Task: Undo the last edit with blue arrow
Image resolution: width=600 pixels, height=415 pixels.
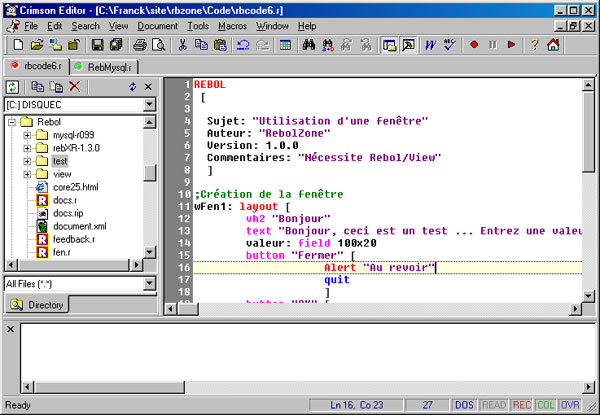Action: [243, 45]
